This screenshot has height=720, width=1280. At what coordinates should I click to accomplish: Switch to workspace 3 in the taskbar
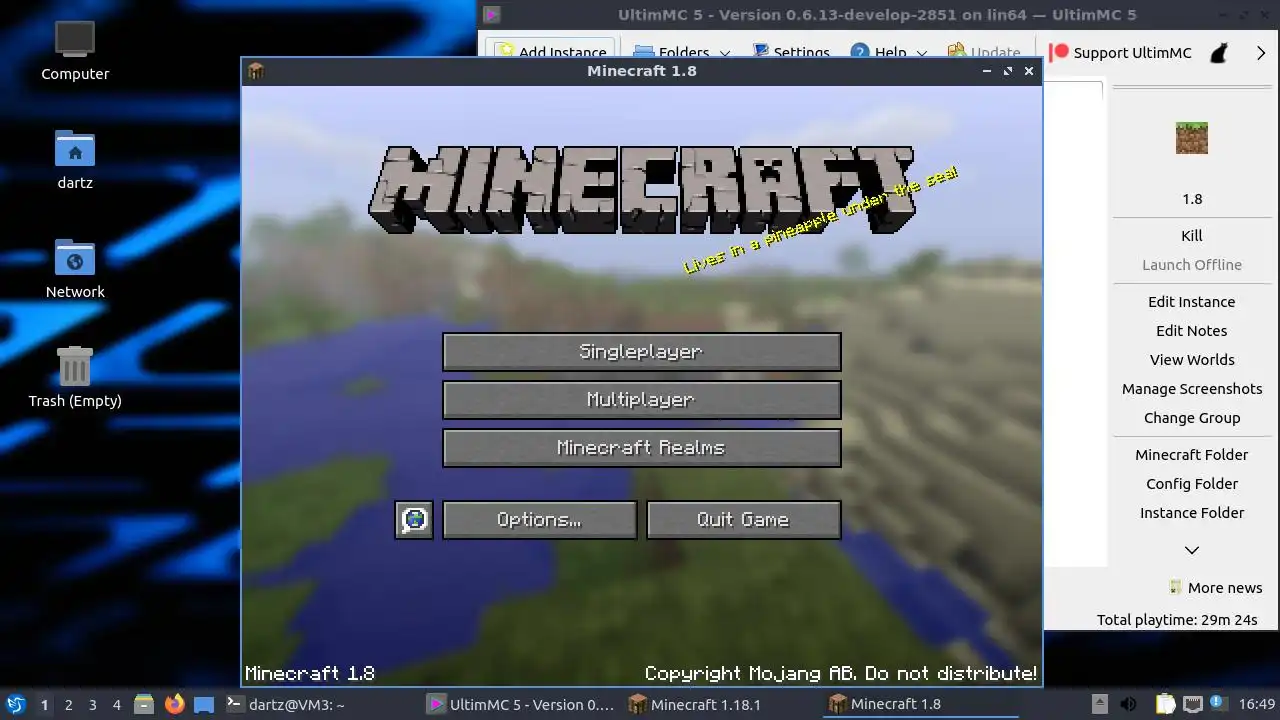click(92, 704)
